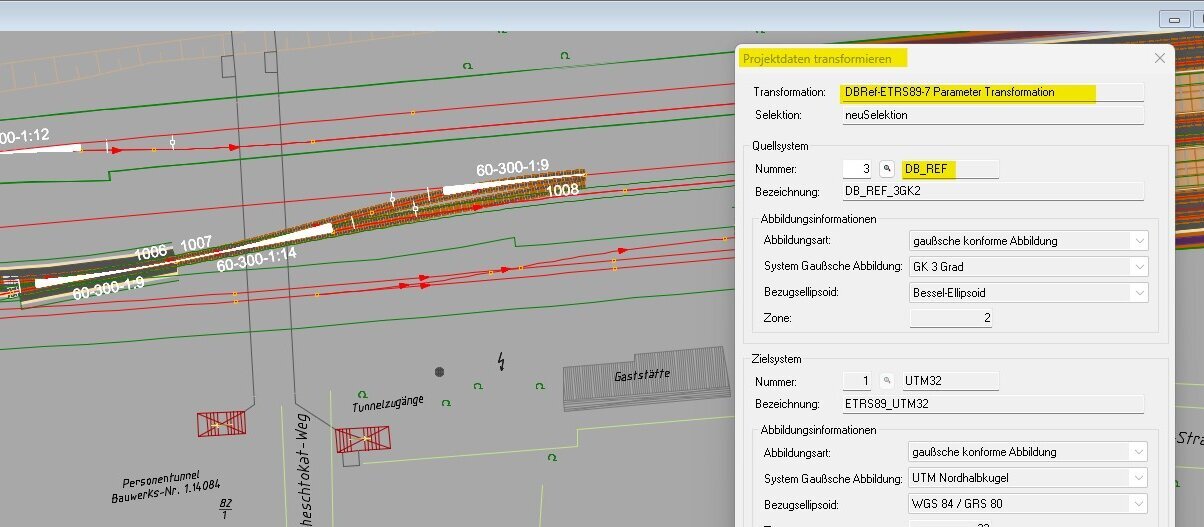Screen dimensions: 1204x527
Task: Open the Quellsystem search lookup icon
Action: pos(886,169)
